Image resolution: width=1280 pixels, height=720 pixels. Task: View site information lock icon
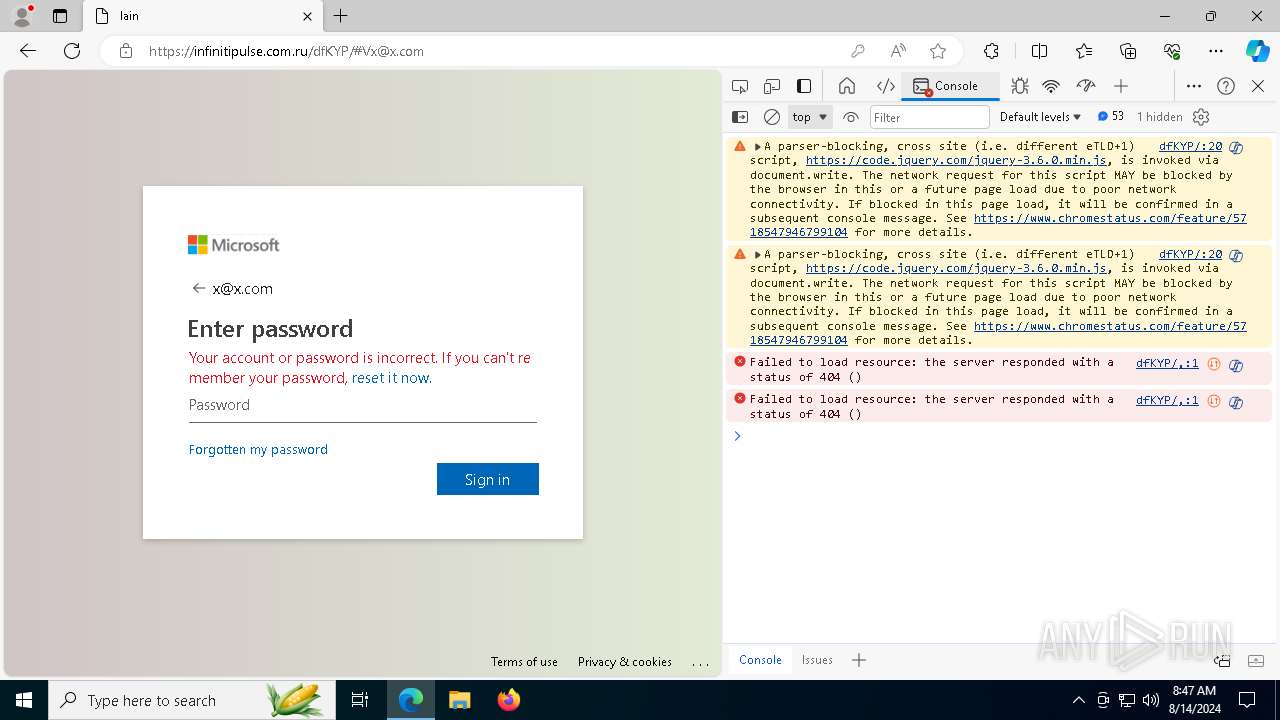(126, 51)
